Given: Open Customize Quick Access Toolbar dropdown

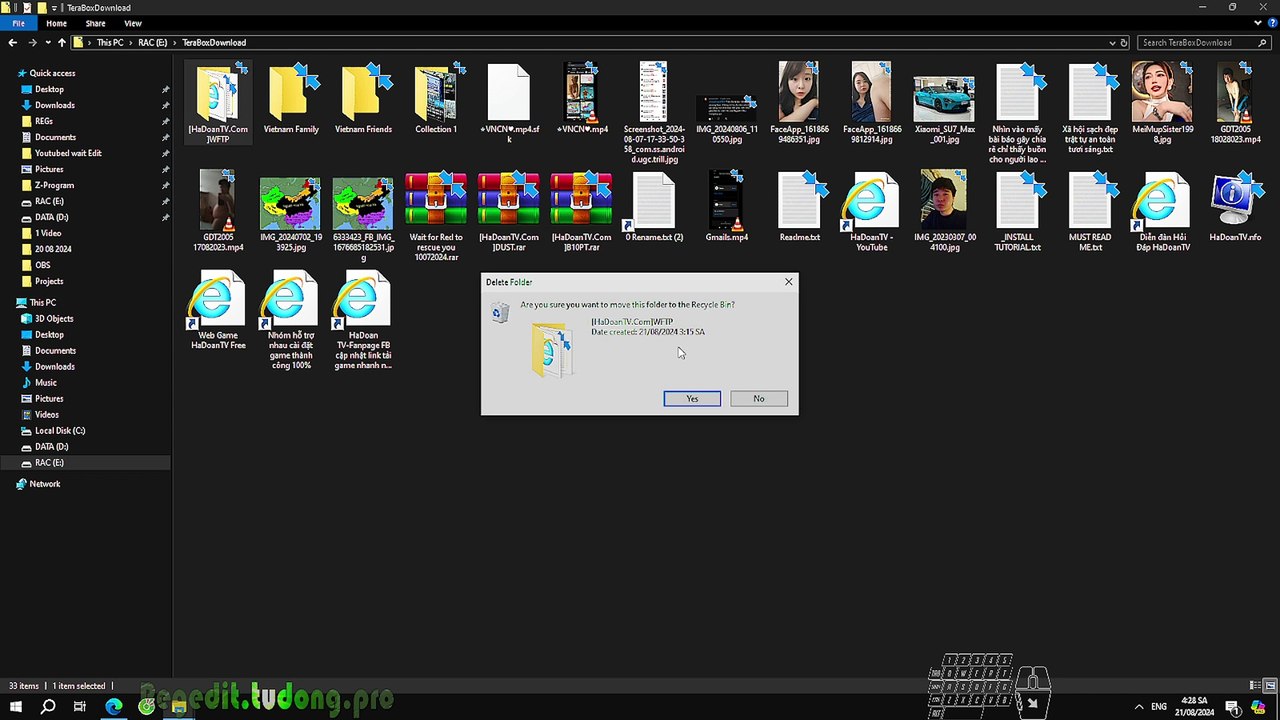Looking at the screenshot, I should pyautogui.click(x=53, y=7).
